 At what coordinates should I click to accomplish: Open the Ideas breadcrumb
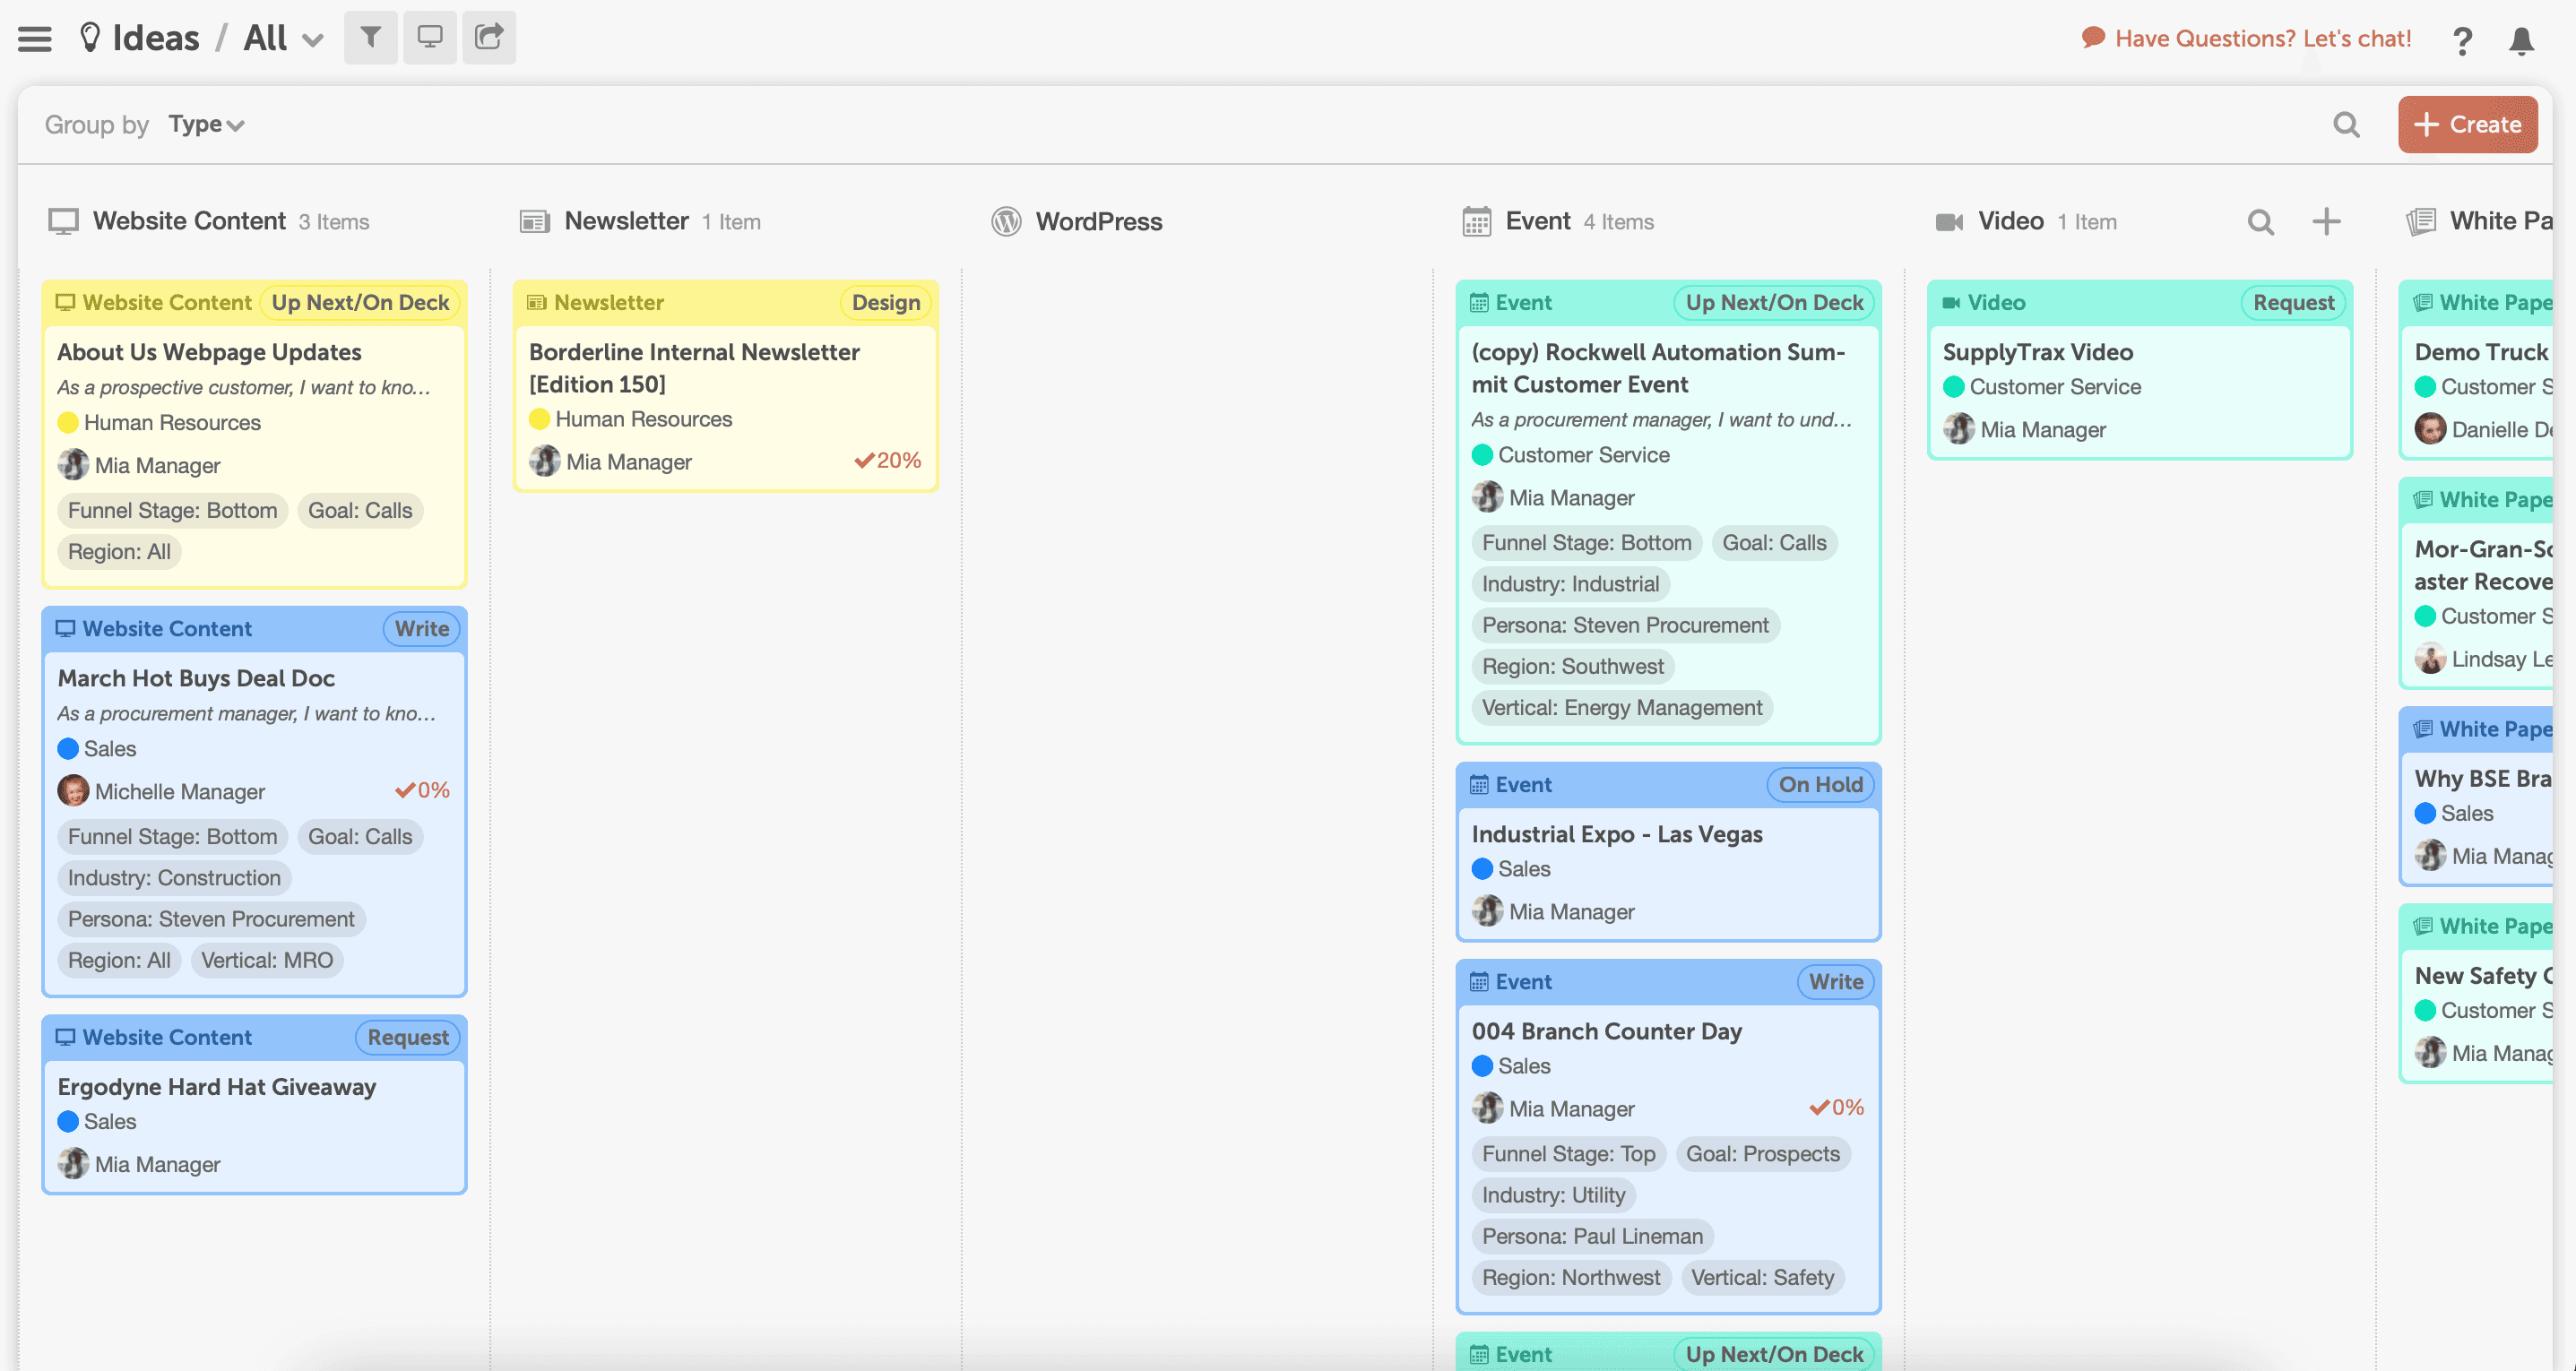[x=155, y=38]
